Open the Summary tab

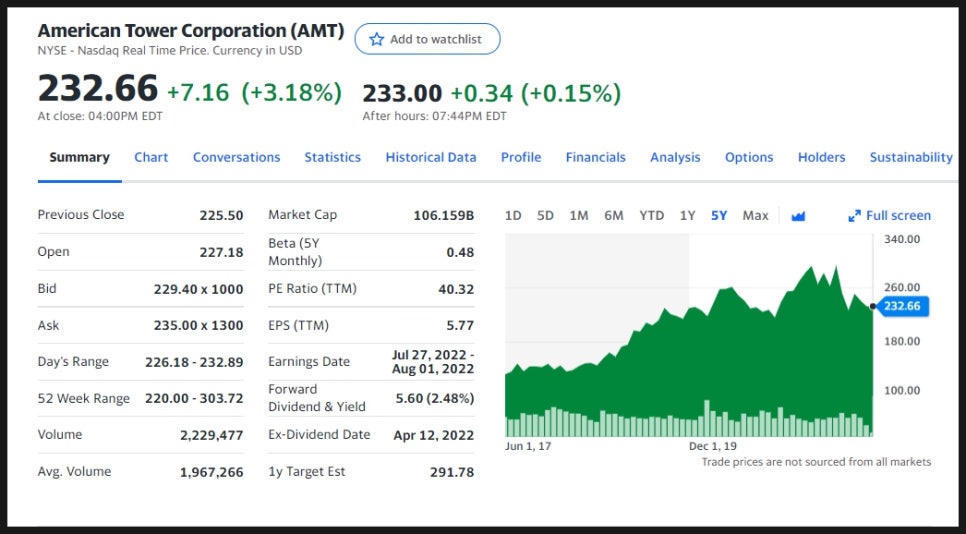79,158
